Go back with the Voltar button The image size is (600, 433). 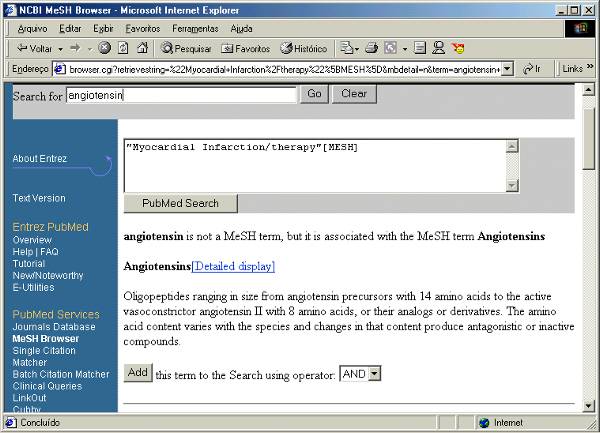(34, 49)
